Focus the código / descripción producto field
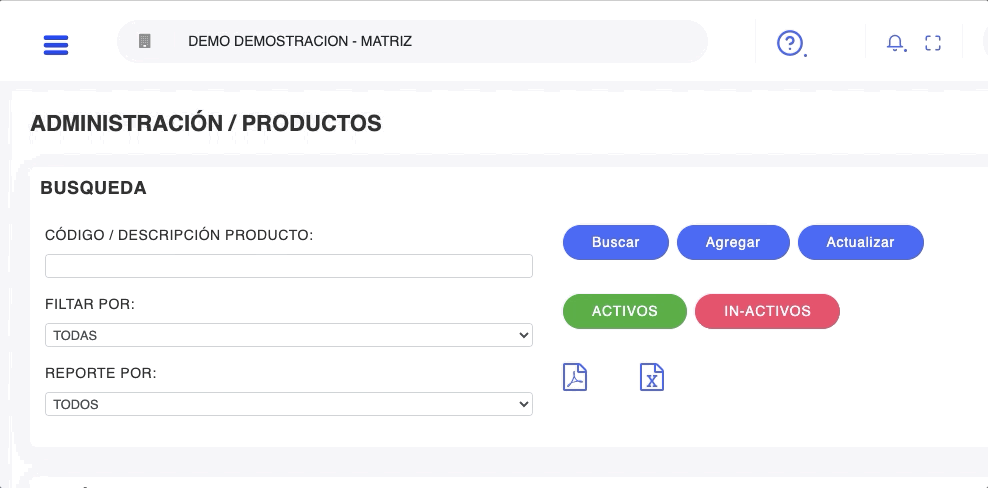 coord(288,266)
